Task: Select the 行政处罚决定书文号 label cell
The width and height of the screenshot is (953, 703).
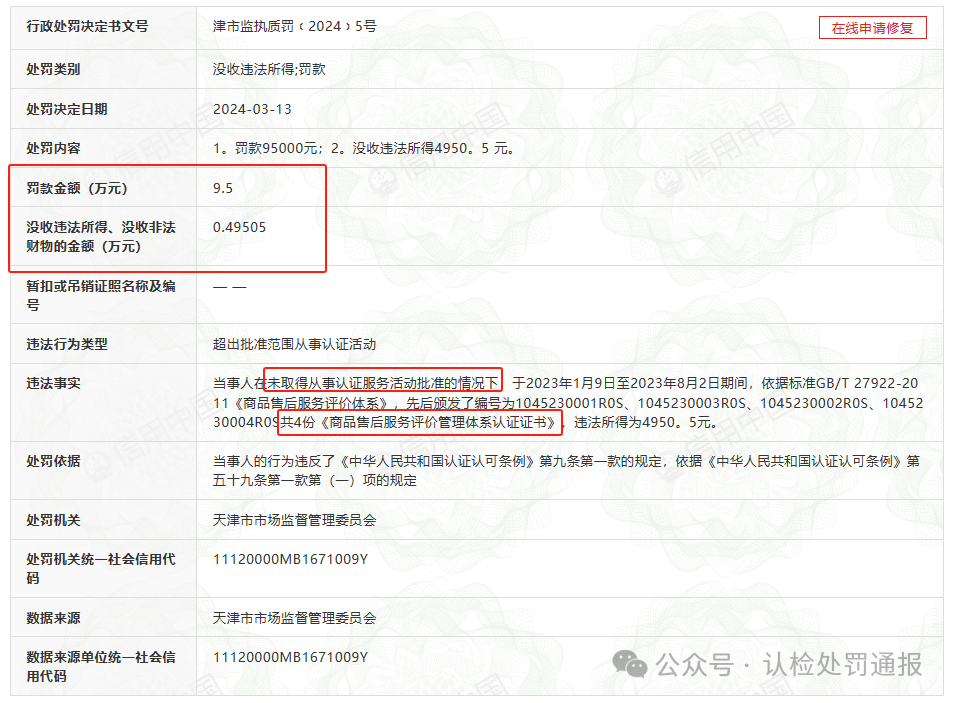Action: pyautogui.click(x=87, y=26)
